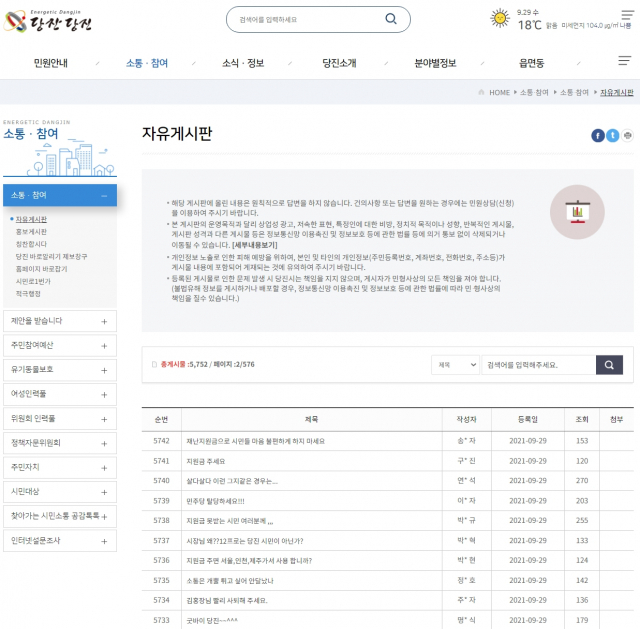
Task: Click the HOME breadcrumb icon
Action: click(x=482, y=92)
